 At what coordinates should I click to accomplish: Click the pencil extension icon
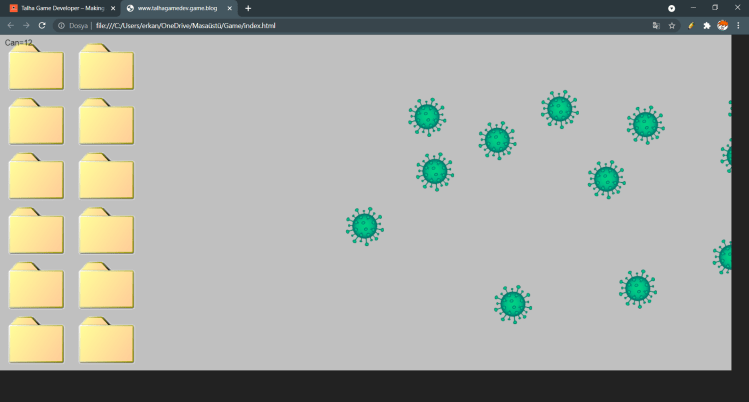click(x=691, y=25)
